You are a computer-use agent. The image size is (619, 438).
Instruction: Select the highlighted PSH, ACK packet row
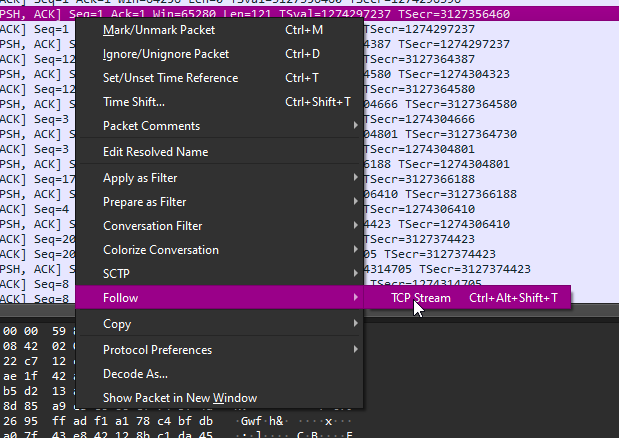(310, 14)
